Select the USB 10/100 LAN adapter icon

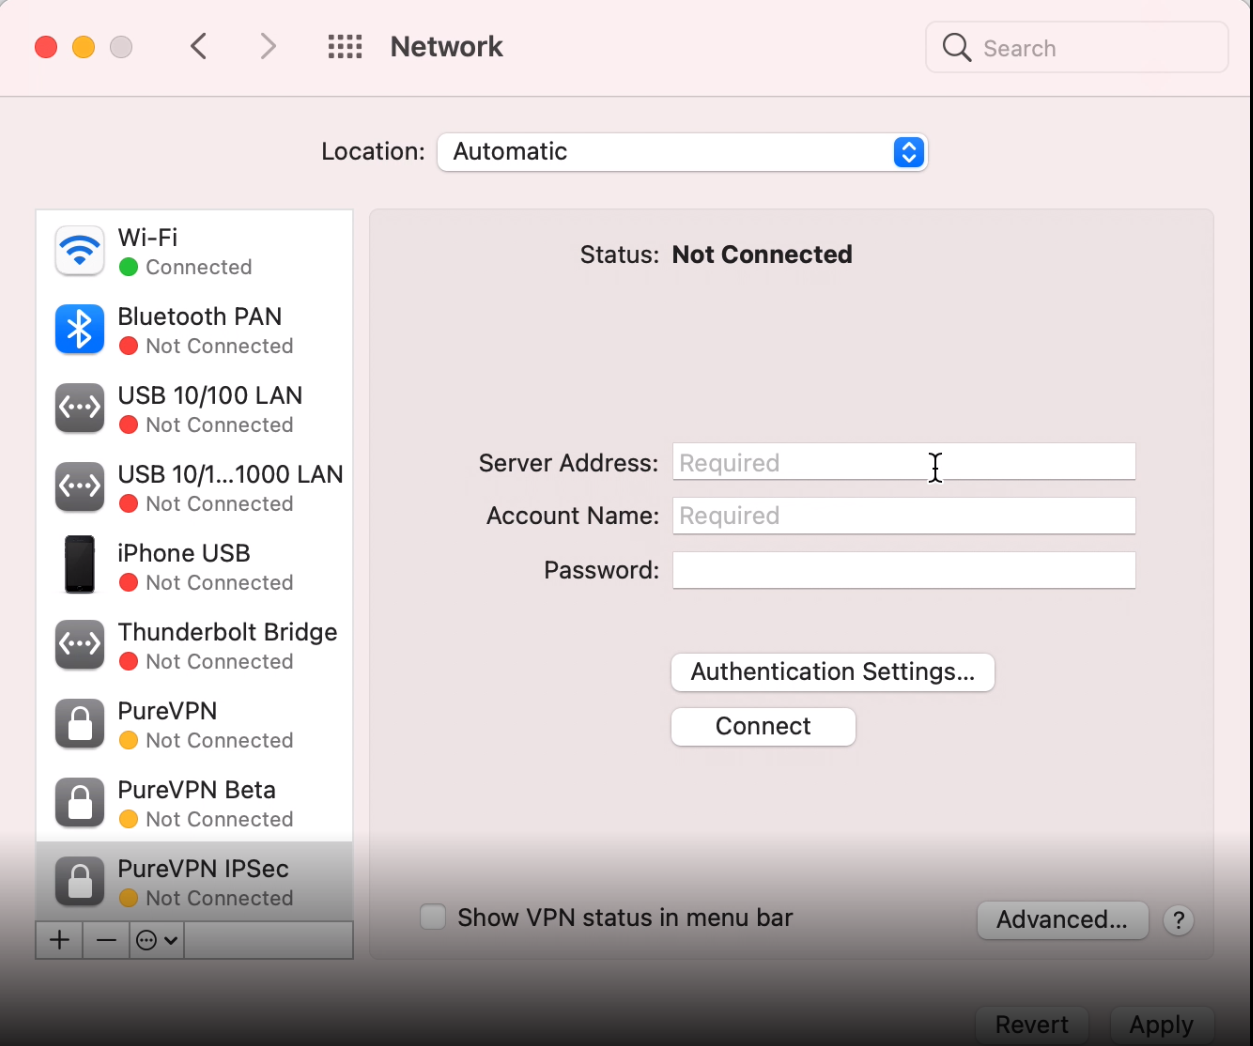pos(79,408)
